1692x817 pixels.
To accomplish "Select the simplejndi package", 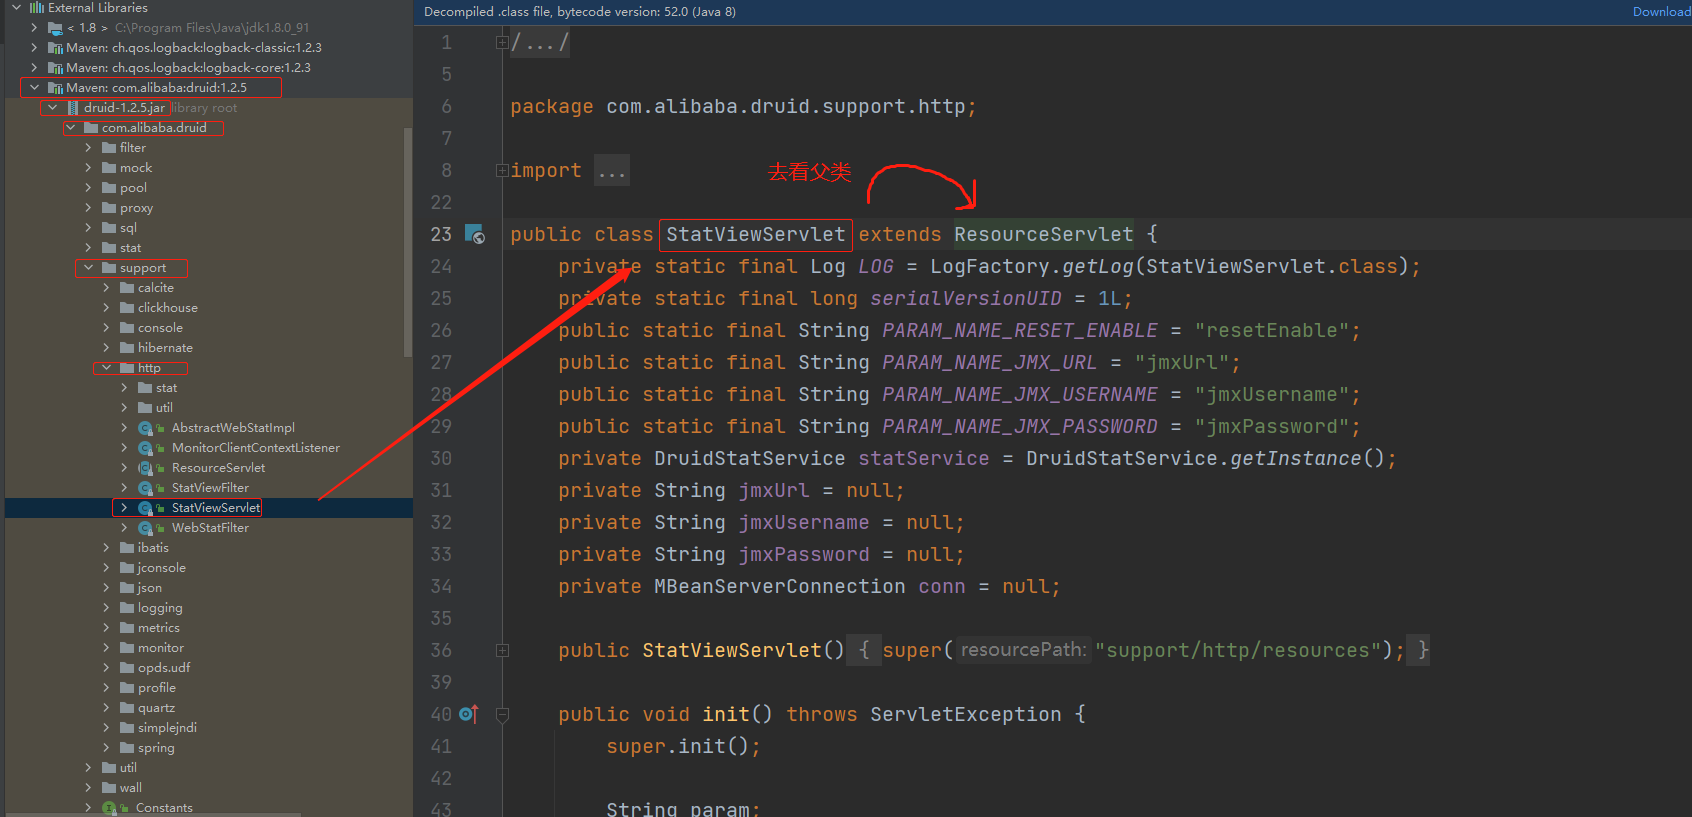I will pos(167,728).
